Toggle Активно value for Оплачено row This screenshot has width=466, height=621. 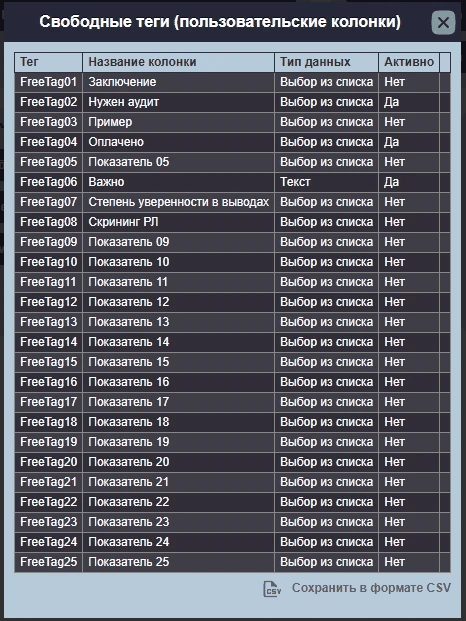tap(409, 142)
